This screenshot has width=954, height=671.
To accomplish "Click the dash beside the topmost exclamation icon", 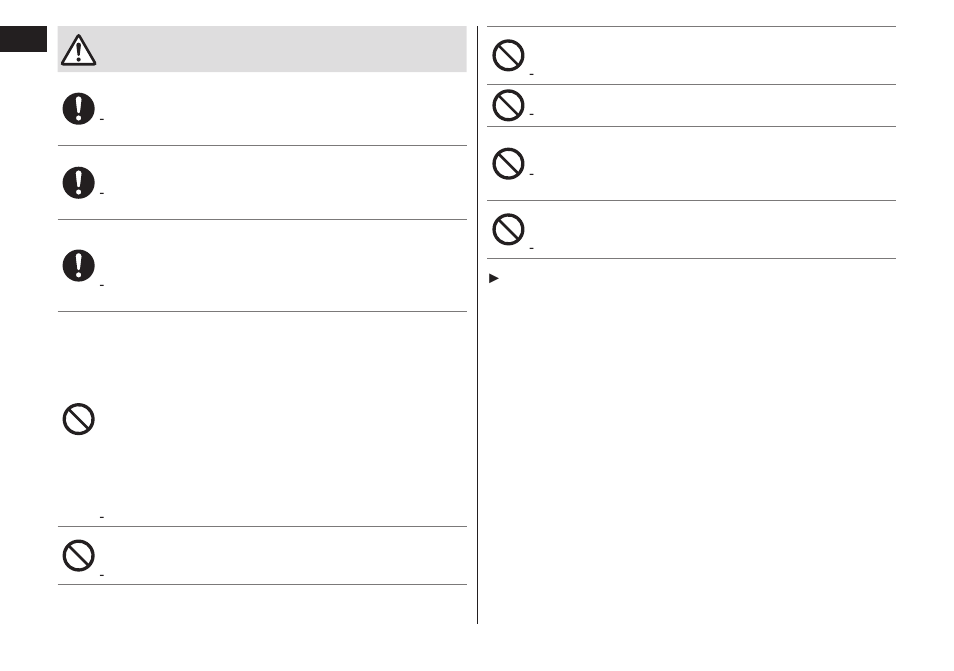I will point(102,120).
